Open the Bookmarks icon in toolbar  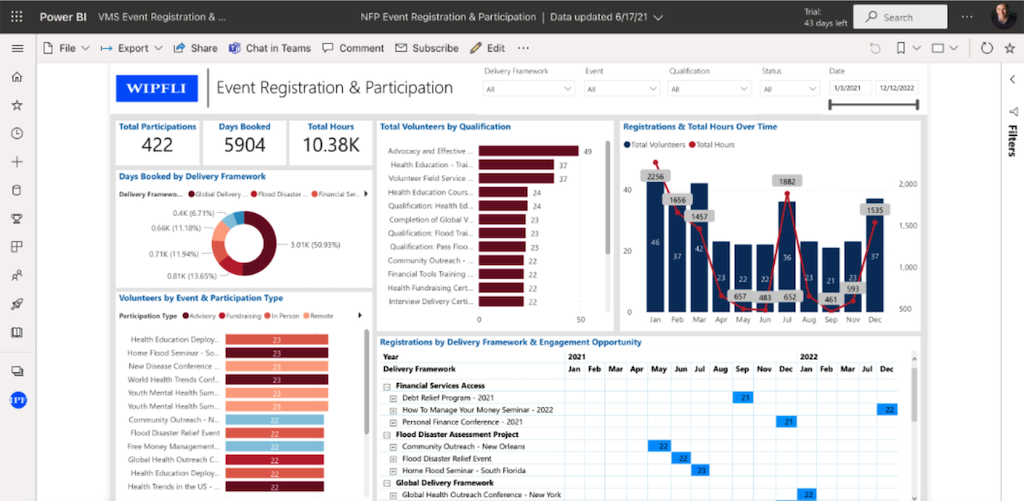(x=901, y=48)
